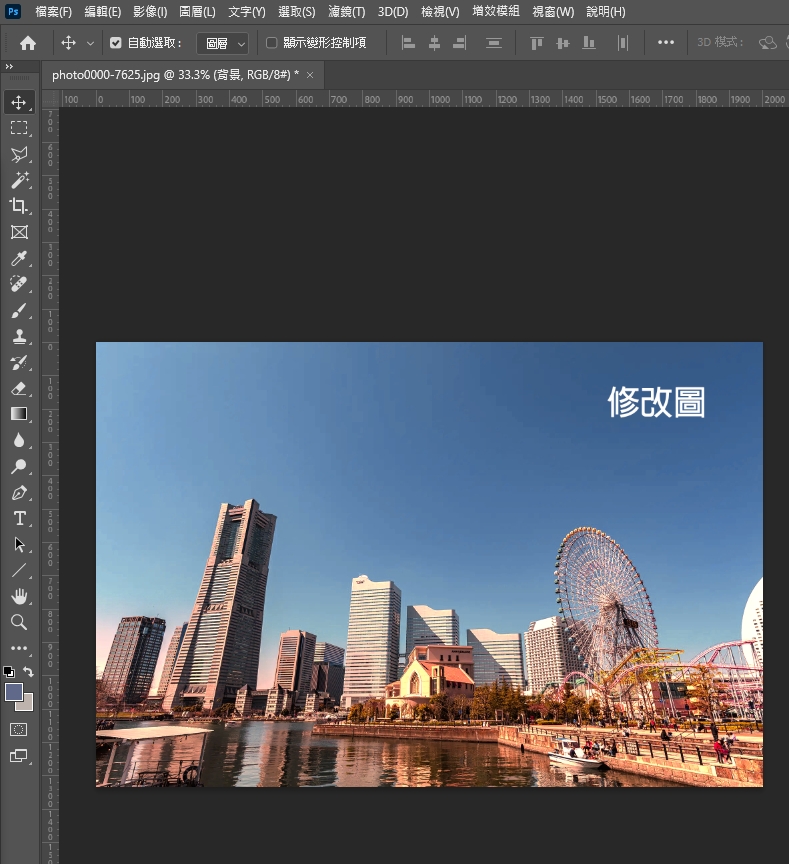This screenshot has height=864, width=789.
Task: Enable the 顯示變形控制項 checkbox
Action: coord(271,43)
